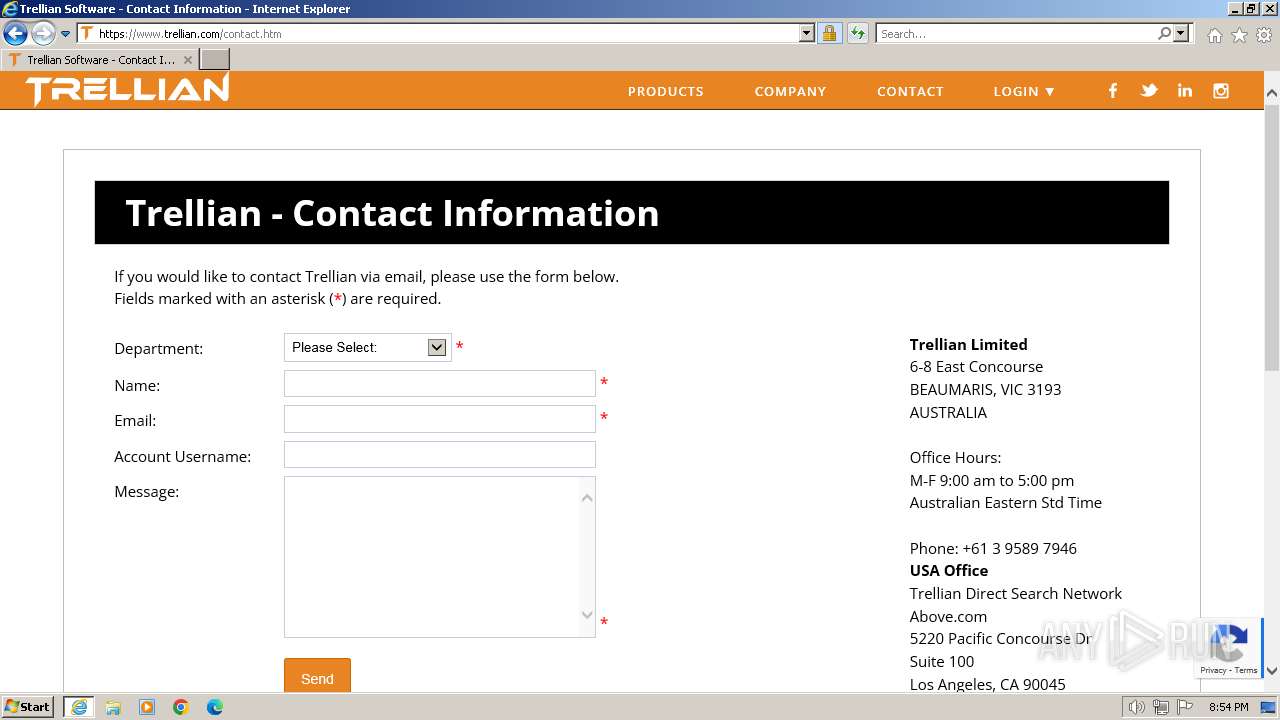Visit the Twitter profile icon

coord(1149,91)
